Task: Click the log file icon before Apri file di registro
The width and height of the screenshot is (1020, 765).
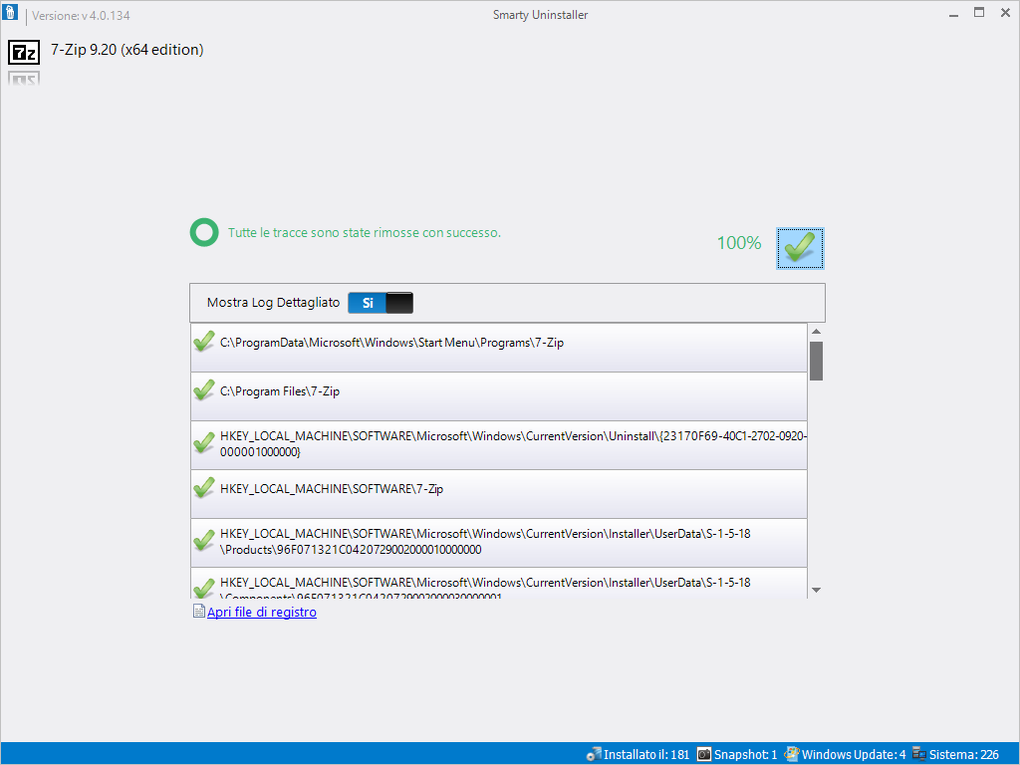Action: (199, 611)
